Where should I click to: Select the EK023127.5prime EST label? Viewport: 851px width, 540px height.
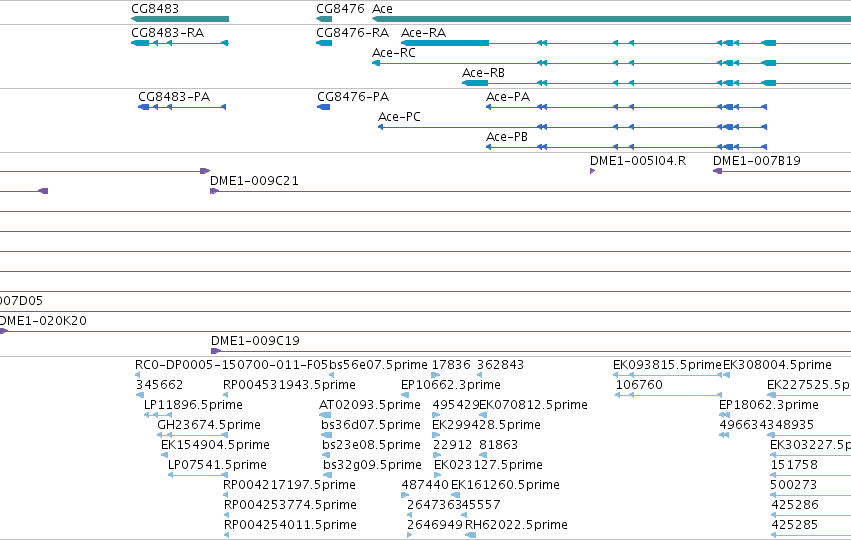click(x=488, y=465)
